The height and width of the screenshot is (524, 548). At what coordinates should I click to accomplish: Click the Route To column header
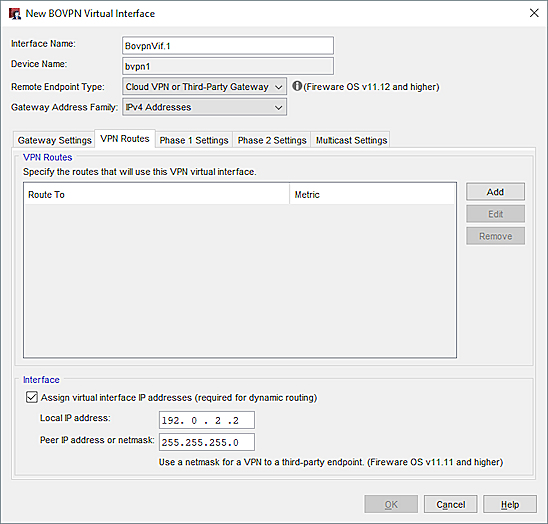click(x=157, y=194)
